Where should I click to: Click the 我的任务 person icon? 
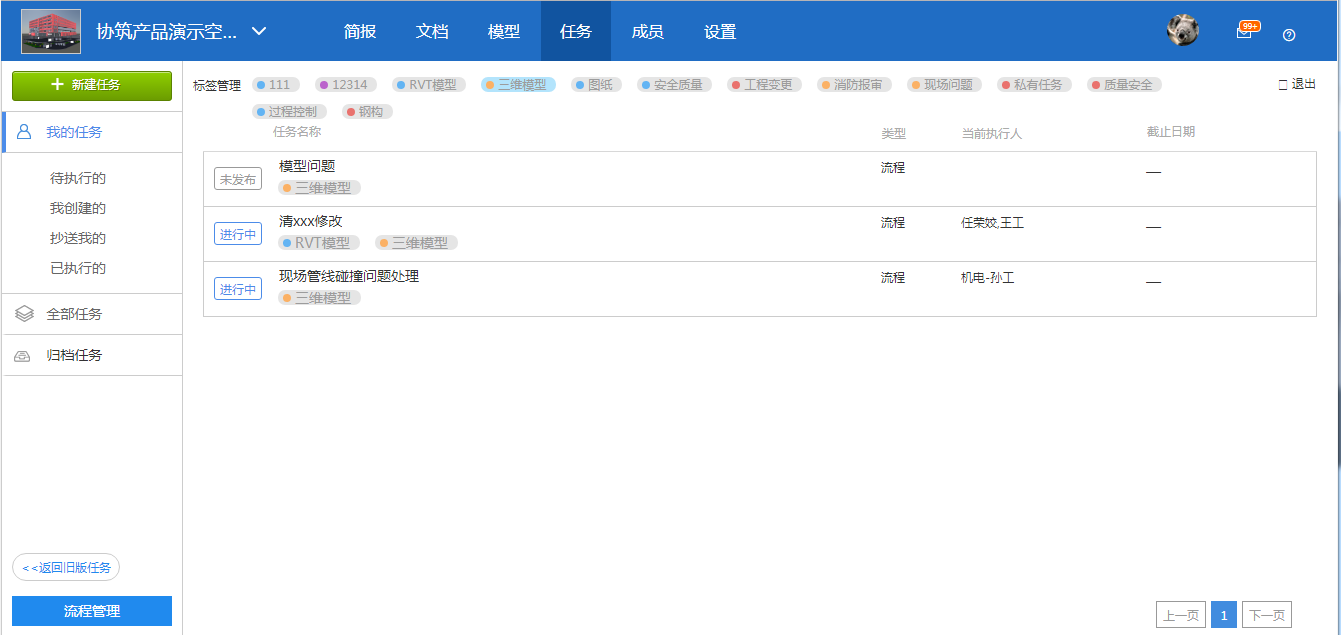(x=24, y=131)
